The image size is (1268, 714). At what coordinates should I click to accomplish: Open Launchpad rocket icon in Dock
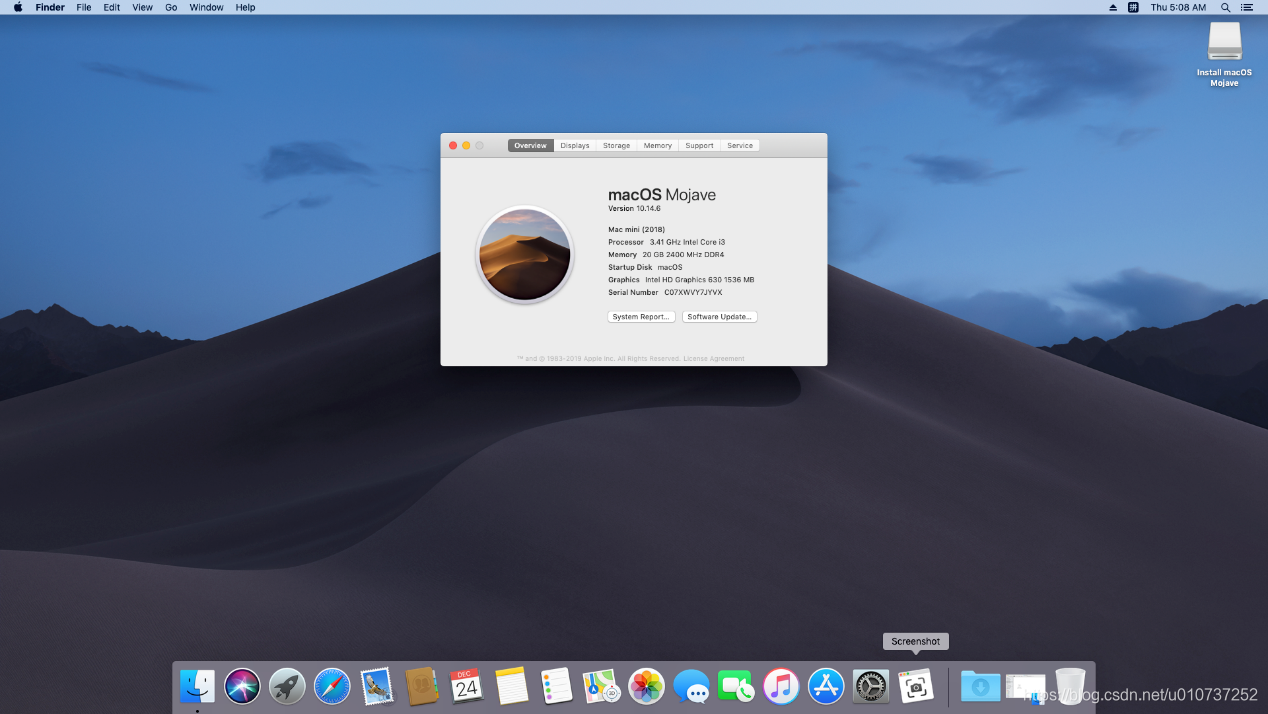click(287, 686)
